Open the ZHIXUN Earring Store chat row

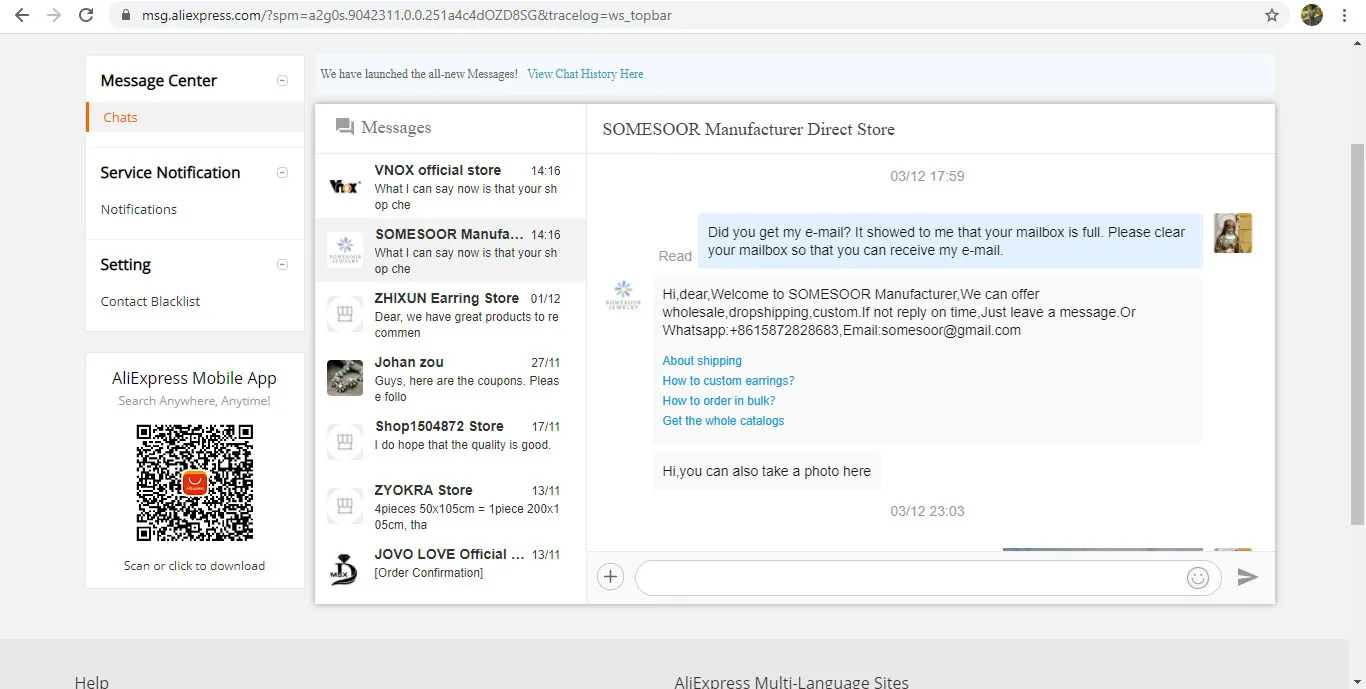(450, 314)
